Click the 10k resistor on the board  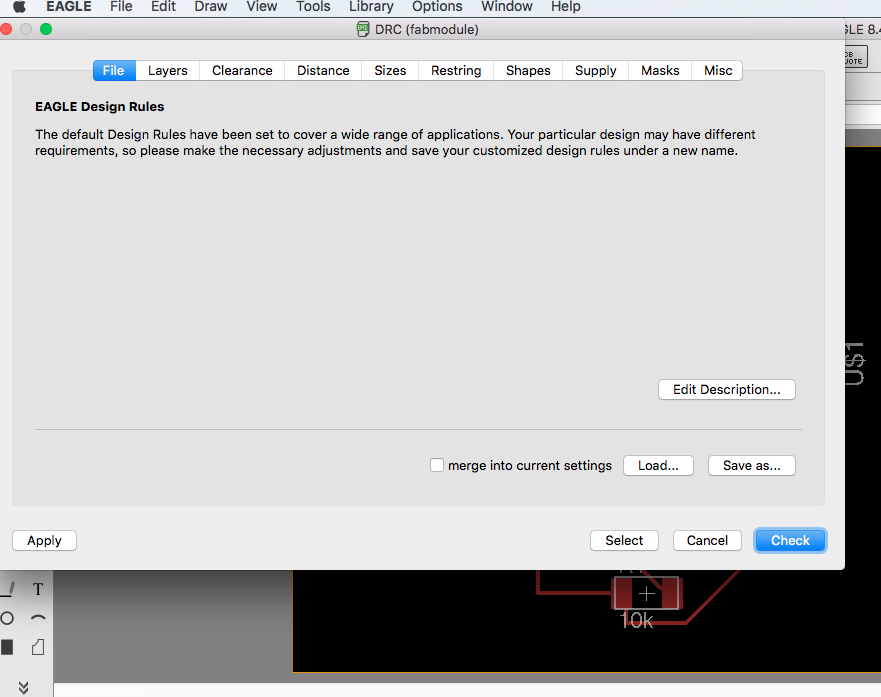(x=646, y=593)
